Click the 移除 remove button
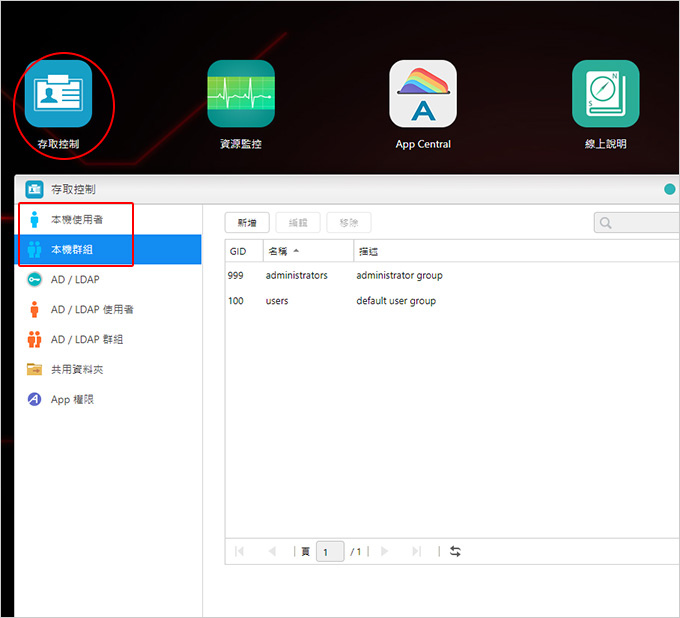The width and height of the screenshot is (680, 618). coord(349,222)
